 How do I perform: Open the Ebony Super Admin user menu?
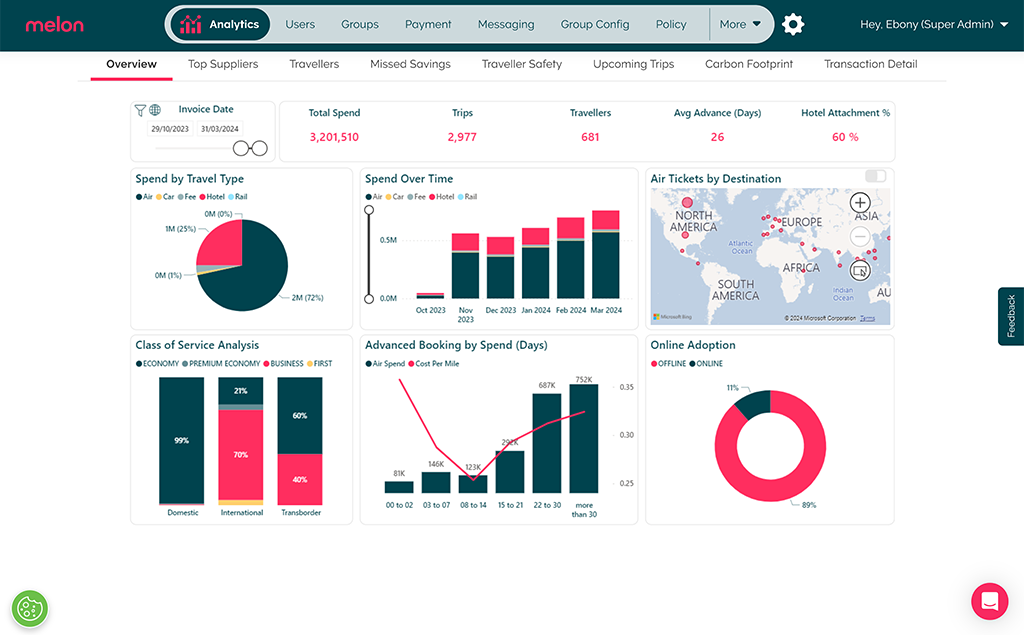pos(933,25)
